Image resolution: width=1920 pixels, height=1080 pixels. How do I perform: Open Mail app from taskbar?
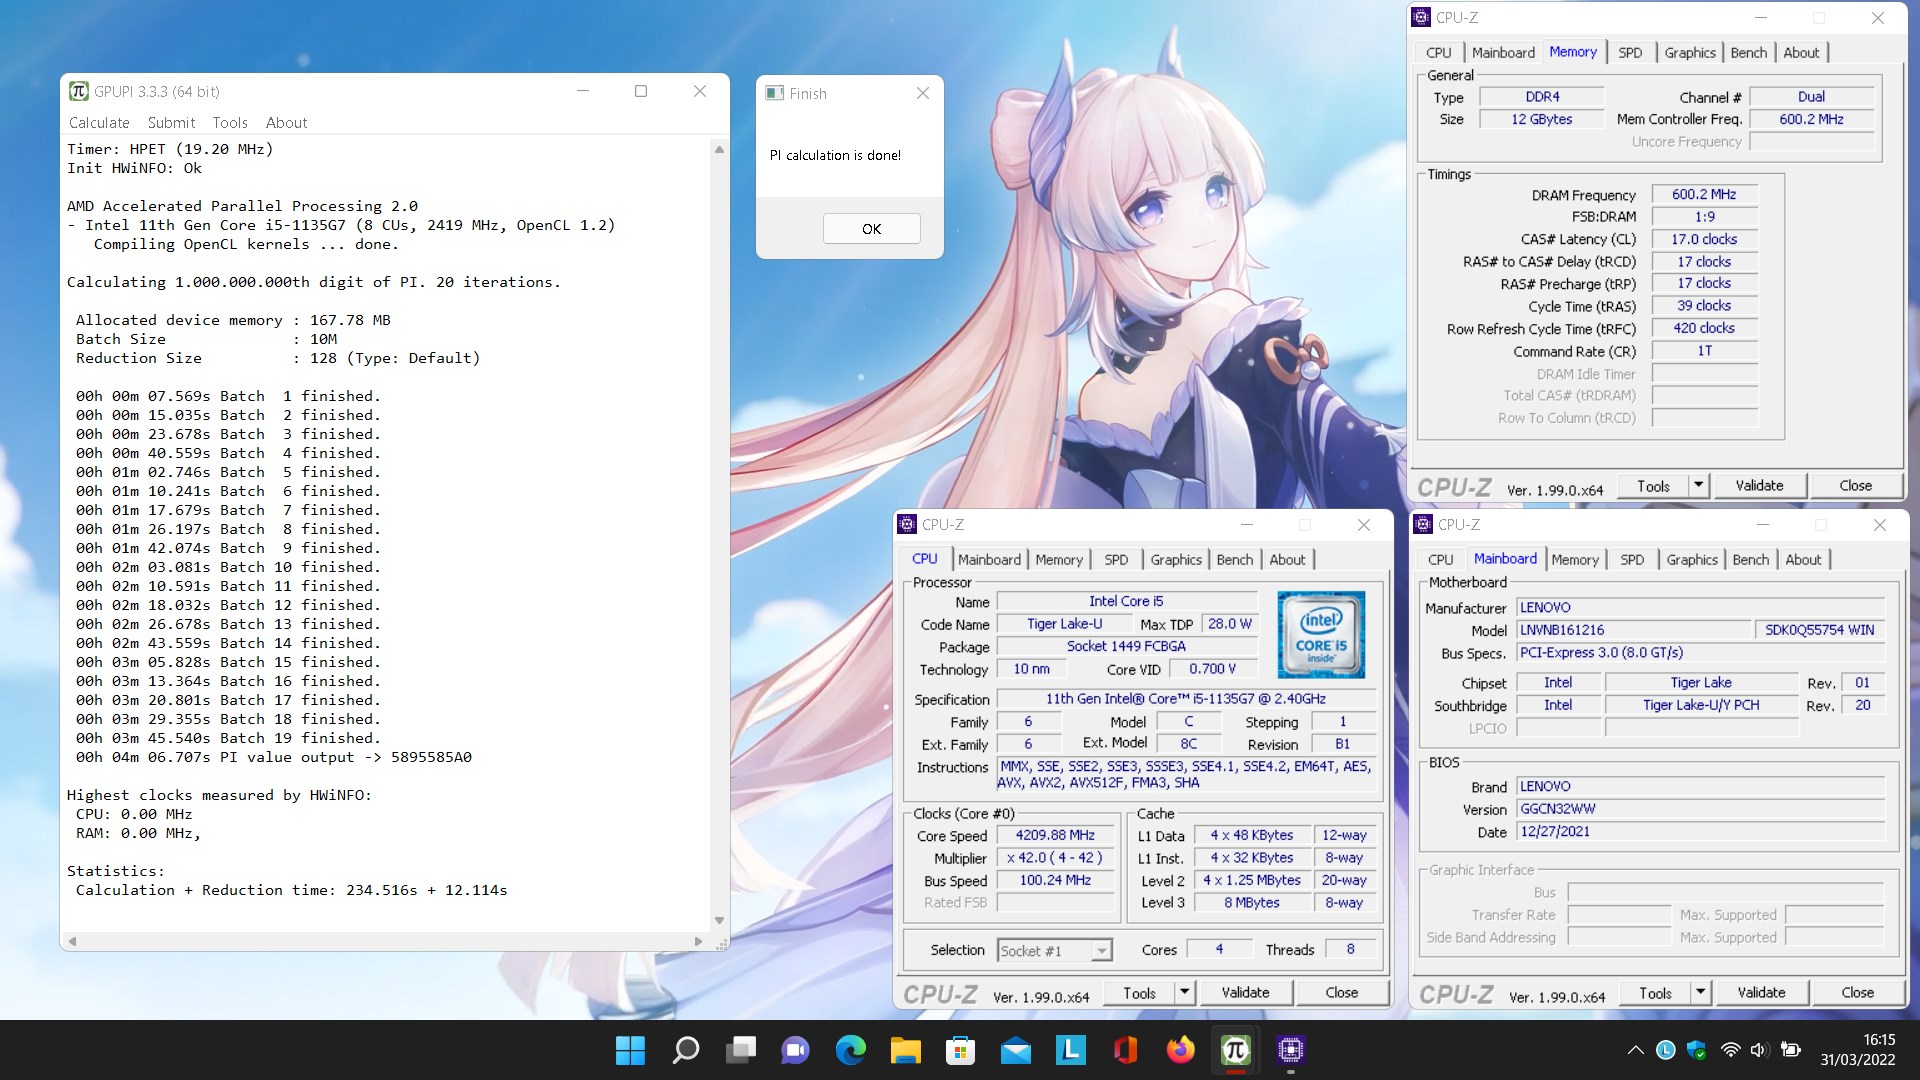(1016, 1050)
